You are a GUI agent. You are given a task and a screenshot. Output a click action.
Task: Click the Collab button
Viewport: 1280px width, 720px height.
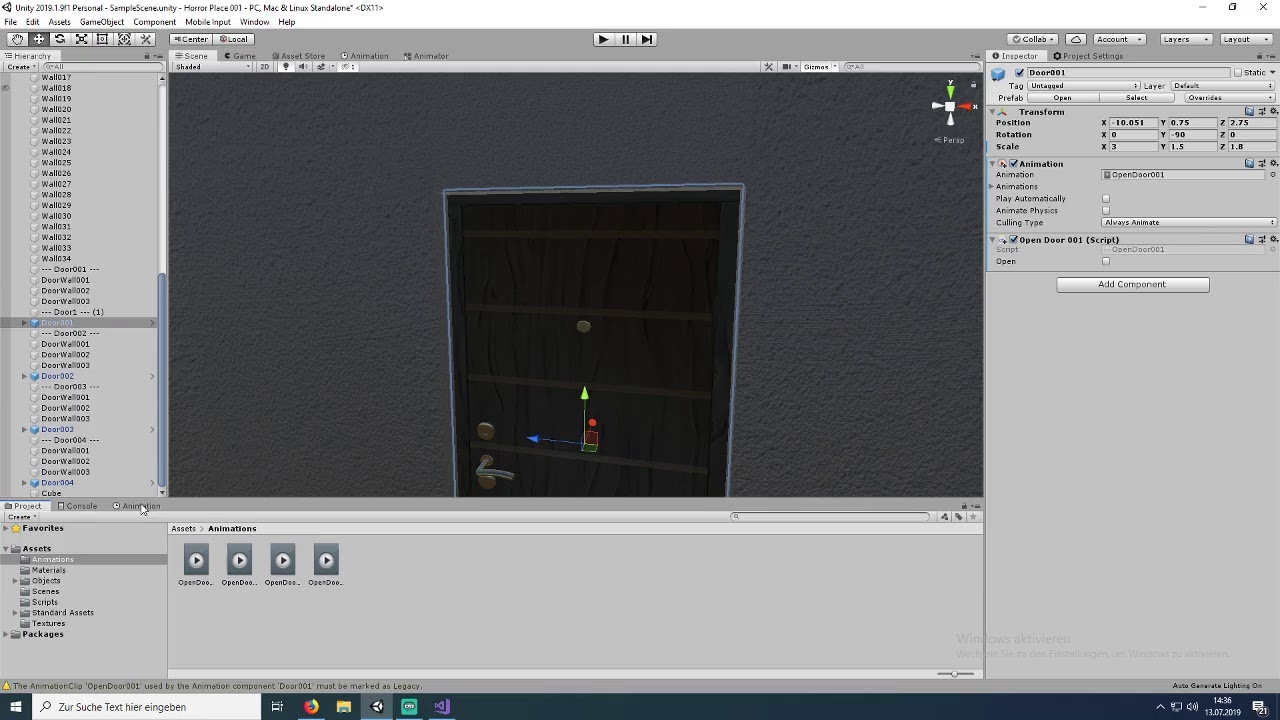click(x=1032, y=39)
